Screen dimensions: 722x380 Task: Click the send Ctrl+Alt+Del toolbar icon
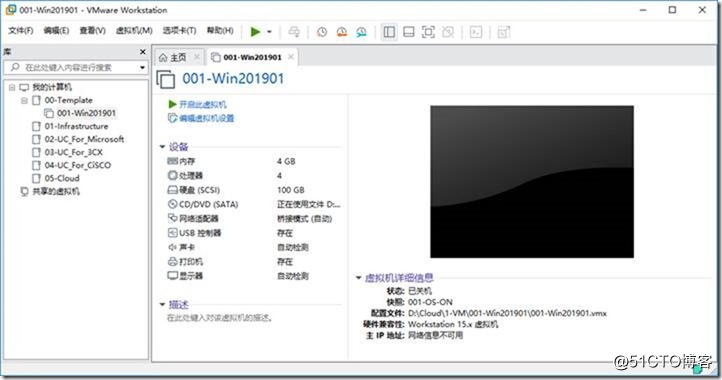294,32
